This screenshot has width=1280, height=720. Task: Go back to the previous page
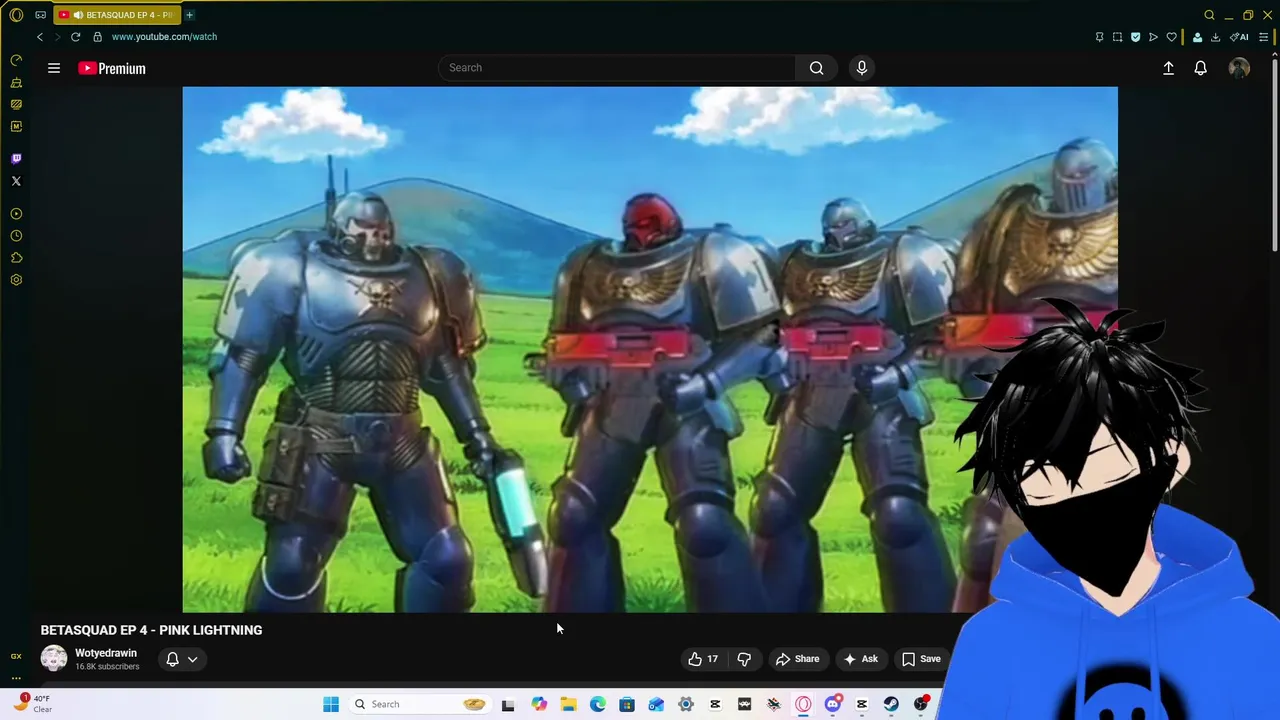click(40, 37)
